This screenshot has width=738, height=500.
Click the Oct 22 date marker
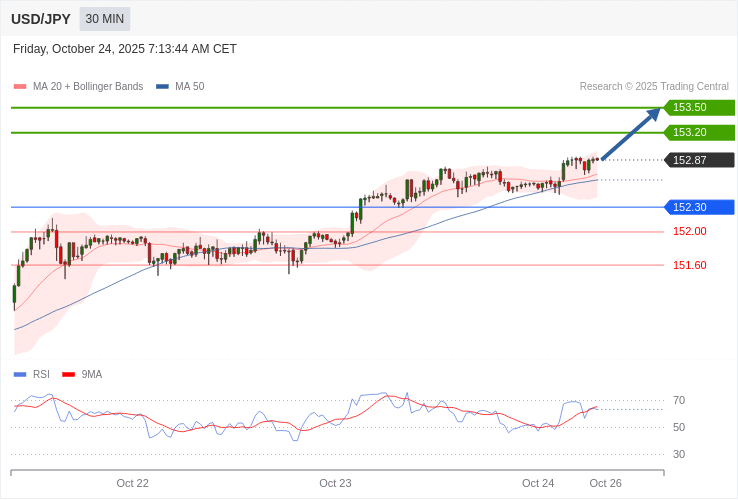[132, 483]
